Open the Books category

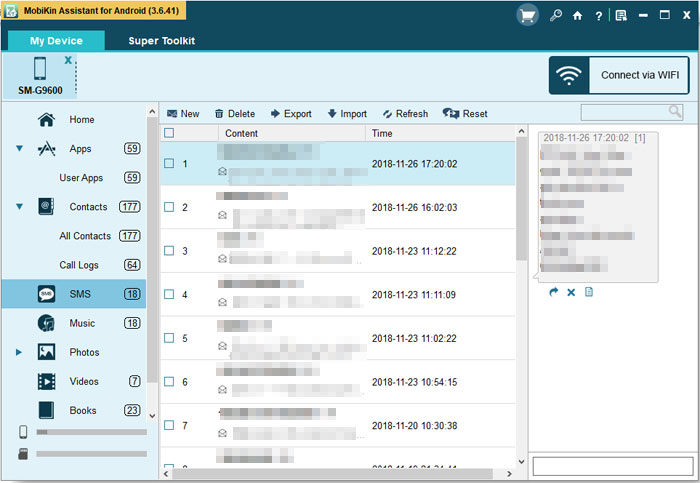[83, 410]
